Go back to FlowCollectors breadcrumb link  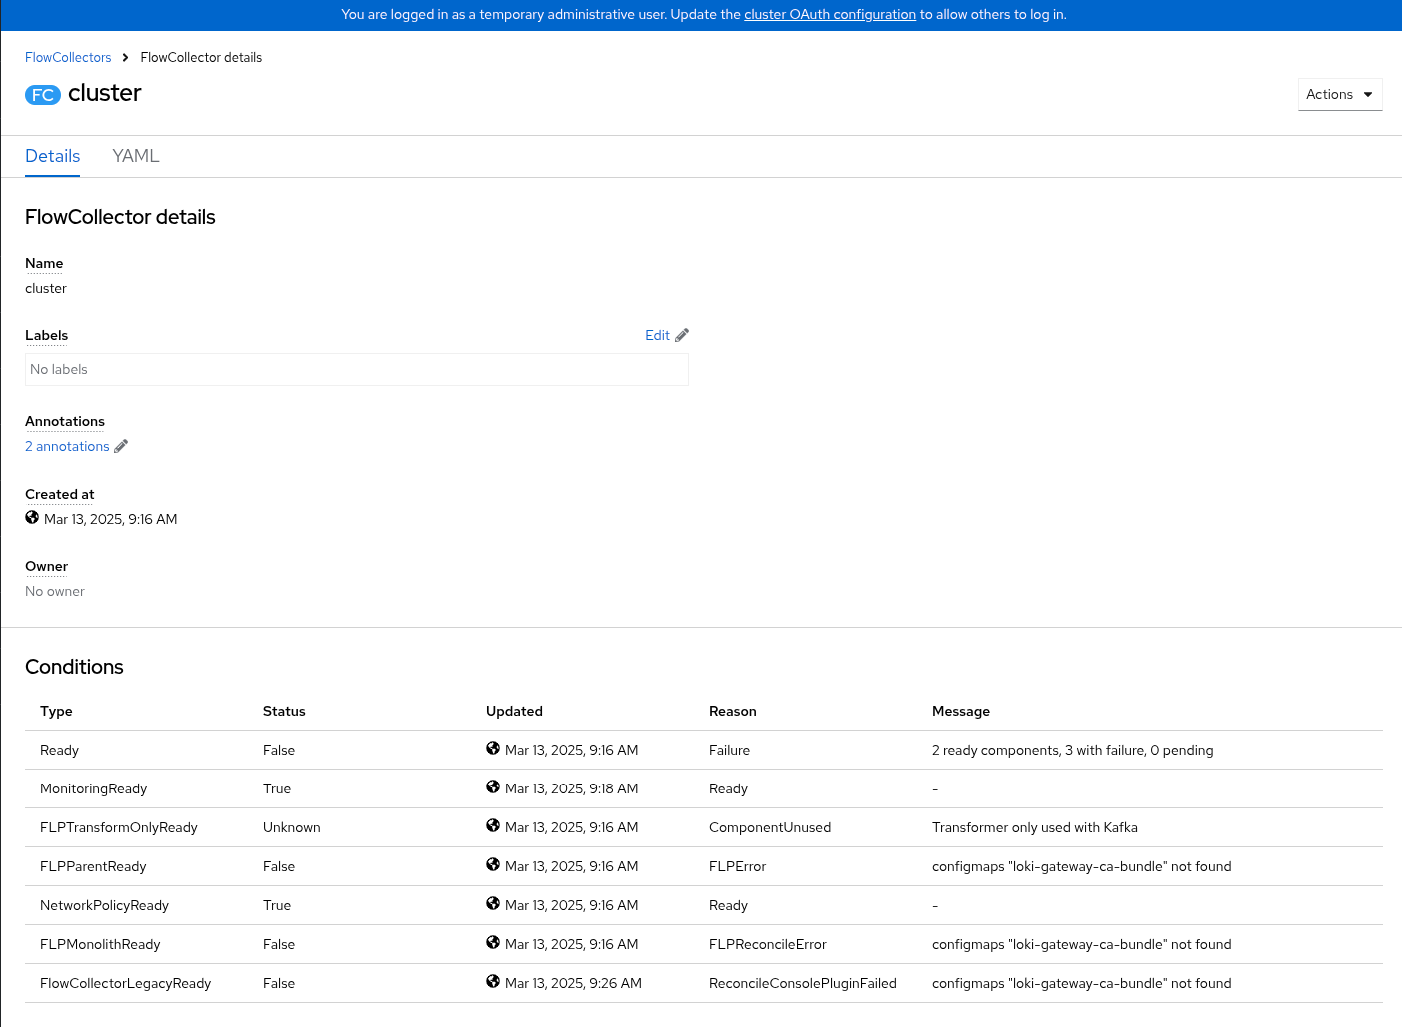coord(68,58)
